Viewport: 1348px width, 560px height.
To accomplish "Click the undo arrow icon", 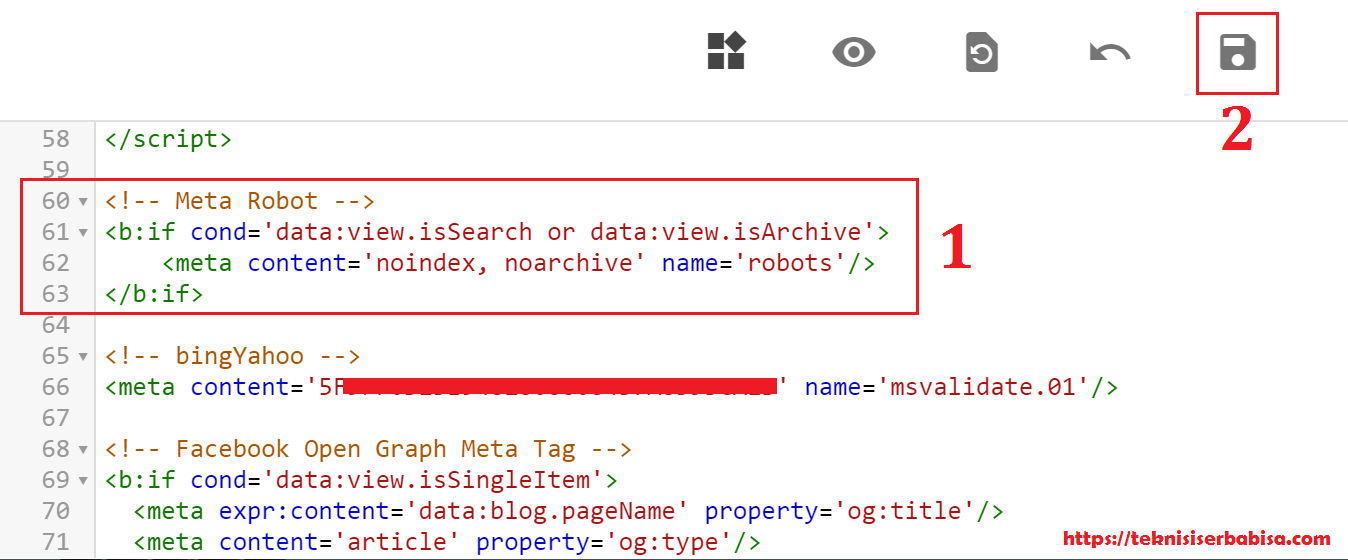I will pyautogui.click(x=1109, y=53).
